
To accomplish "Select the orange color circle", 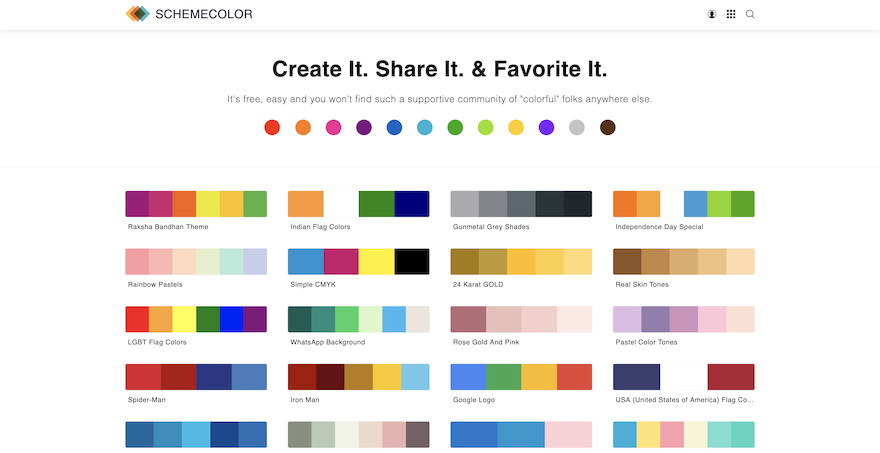I will (303, 127).
